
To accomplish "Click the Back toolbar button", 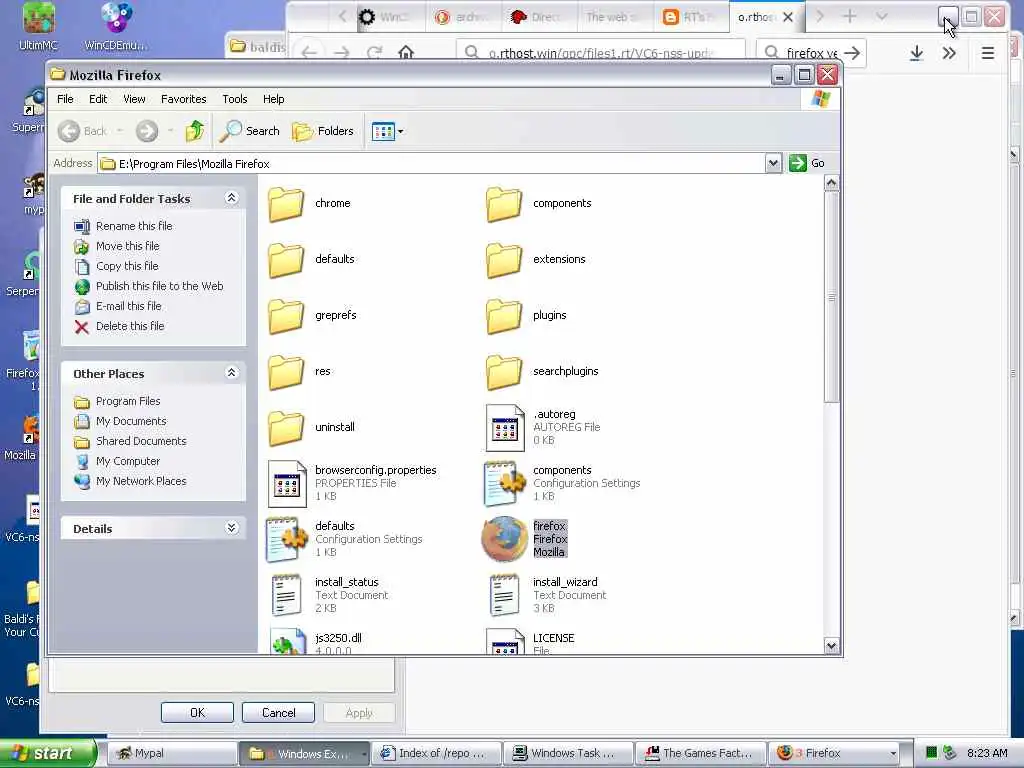I will 82,131.
